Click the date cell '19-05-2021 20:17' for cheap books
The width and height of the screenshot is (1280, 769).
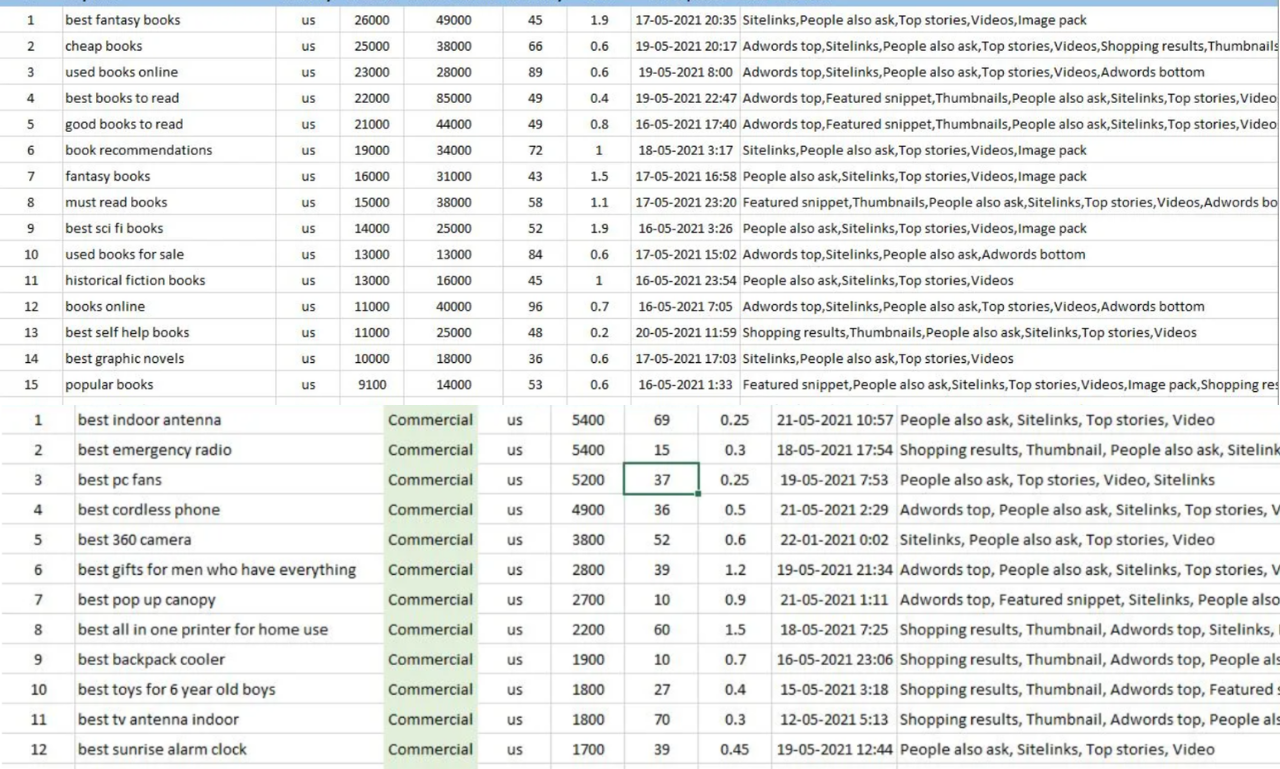coord(690,46)
